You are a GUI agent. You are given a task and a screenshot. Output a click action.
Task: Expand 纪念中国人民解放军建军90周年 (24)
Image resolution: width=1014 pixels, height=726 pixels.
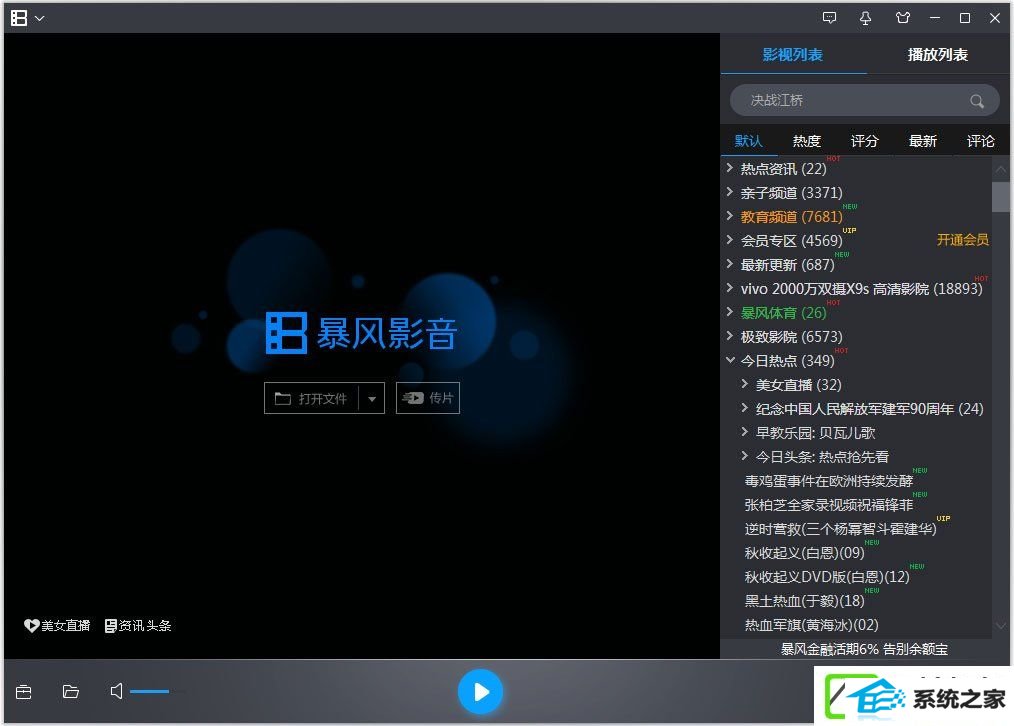(745, 408)
